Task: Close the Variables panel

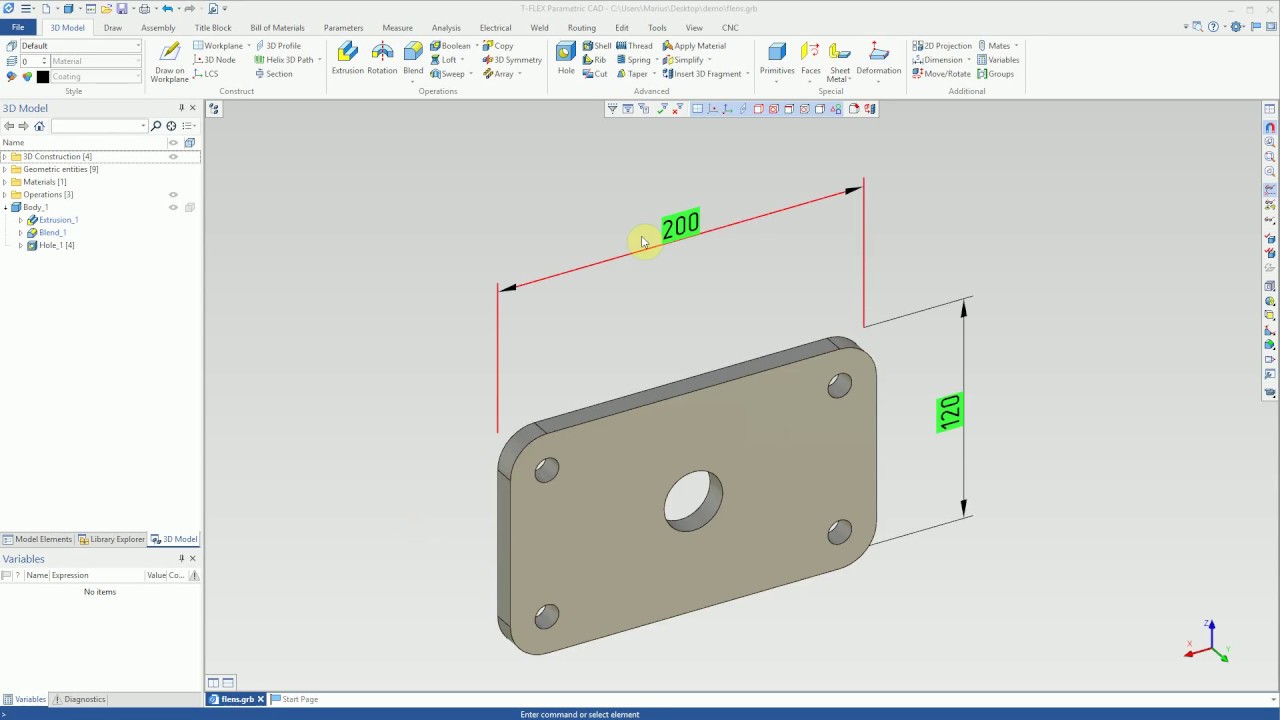Action: coord(193,559)
